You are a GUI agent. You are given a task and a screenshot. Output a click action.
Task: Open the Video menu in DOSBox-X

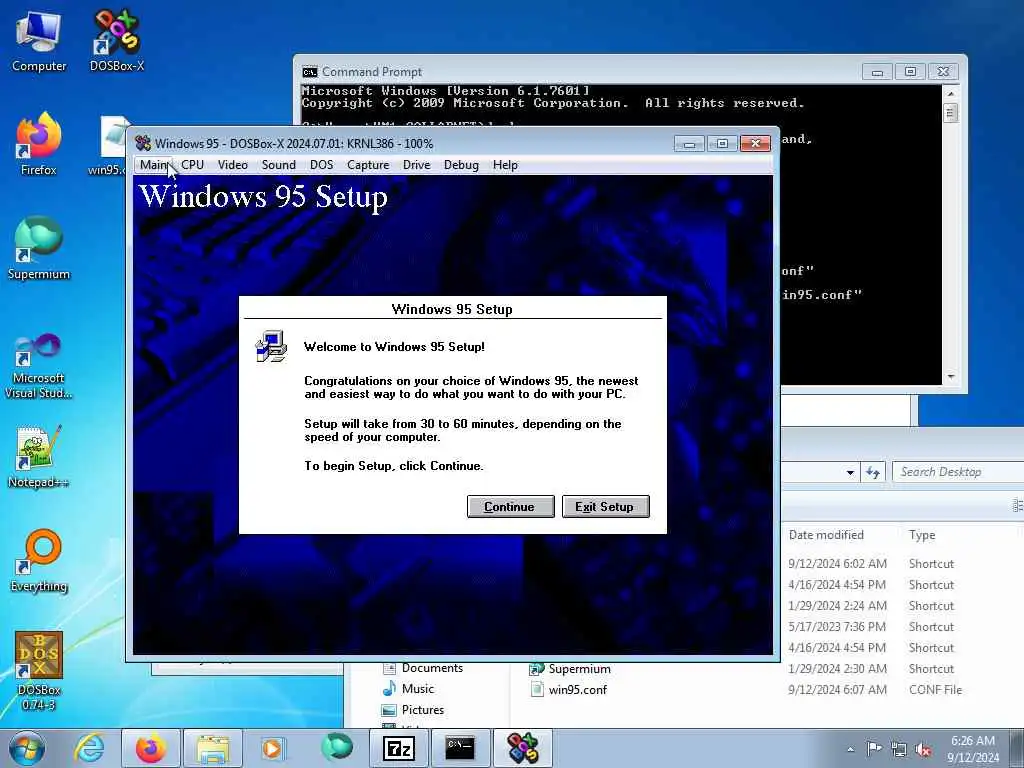click(x=232, y=165)
